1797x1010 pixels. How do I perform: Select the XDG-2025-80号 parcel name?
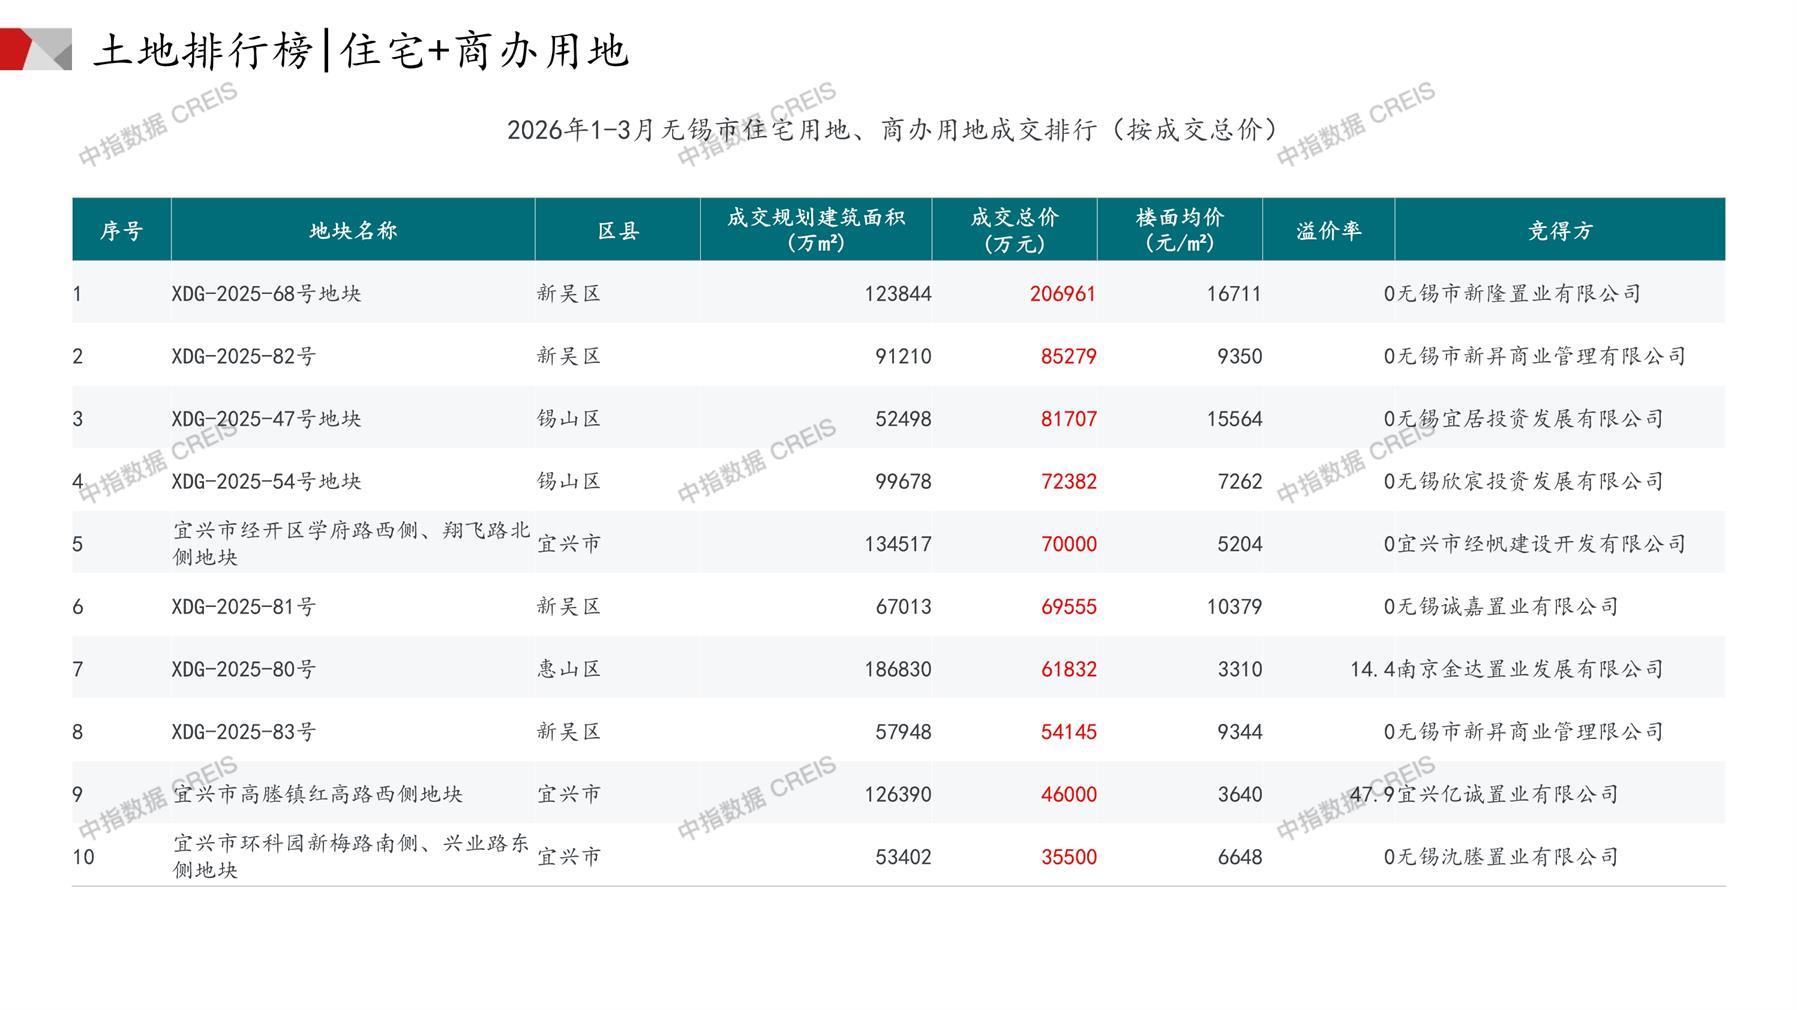click(243, 669)
